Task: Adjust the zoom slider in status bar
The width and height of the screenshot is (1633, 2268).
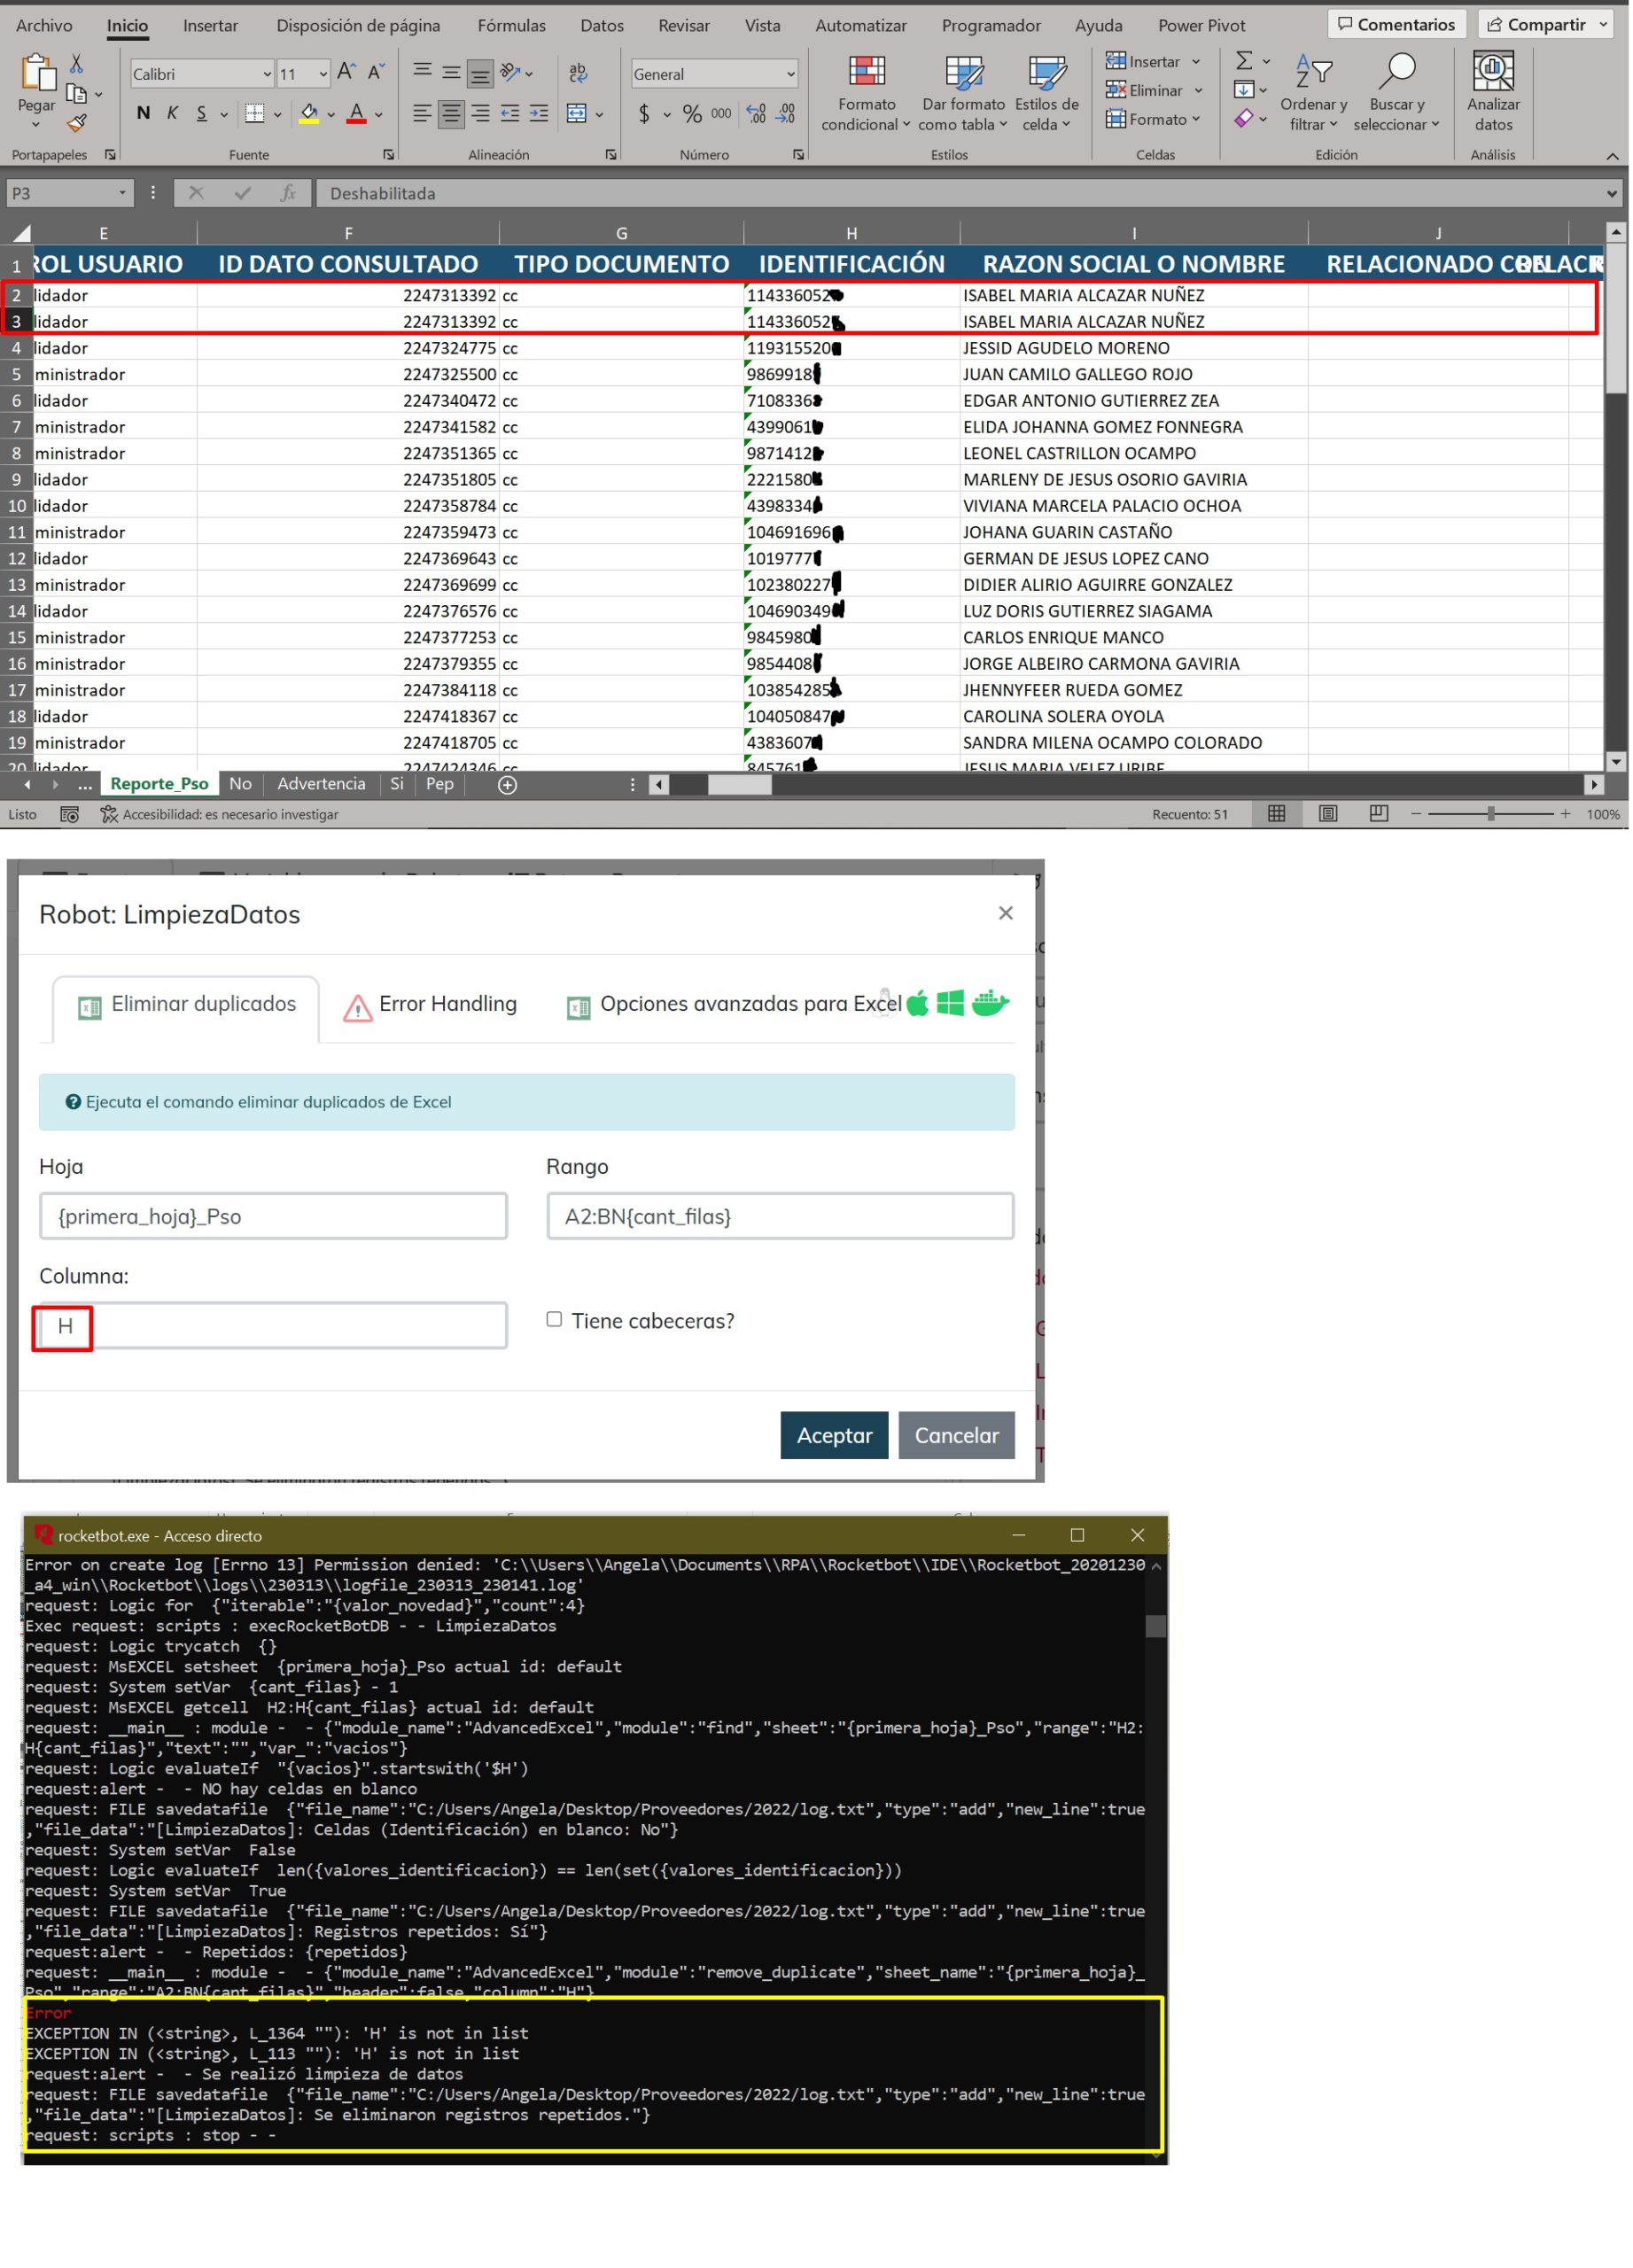Action: pyautogui.click(x=1490, y=814)
